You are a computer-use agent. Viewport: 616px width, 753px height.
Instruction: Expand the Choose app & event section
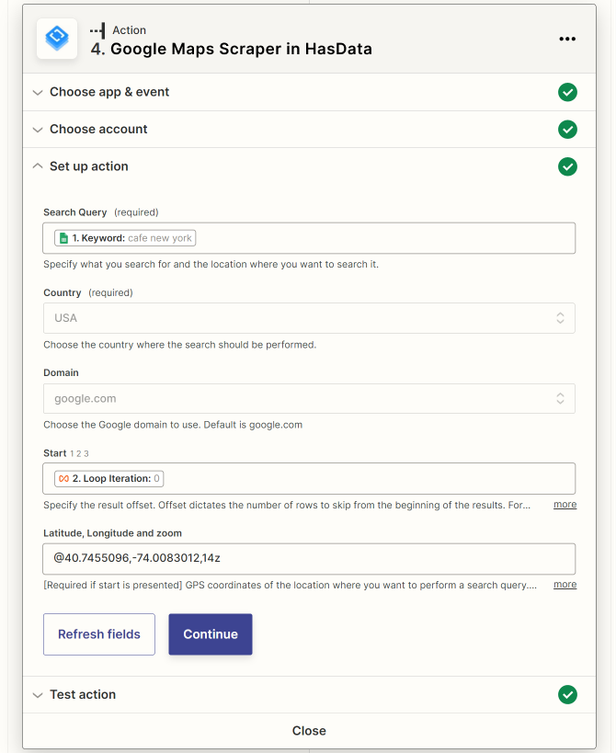[110, 92]
